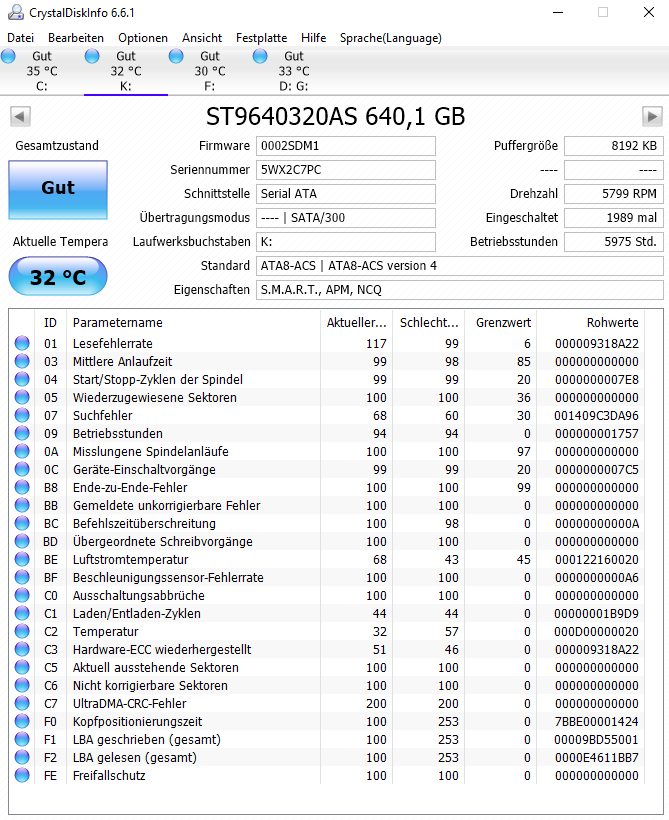Click the Drehzahl value 5799 RPM
The height and width of the screenshot is (820, 669).
pyautogui.click(x=614, y=194)
